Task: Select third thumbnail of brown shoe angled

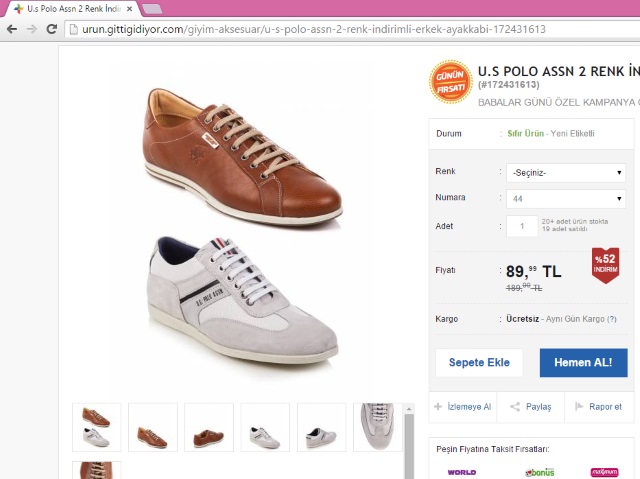Action: point(209,427)
